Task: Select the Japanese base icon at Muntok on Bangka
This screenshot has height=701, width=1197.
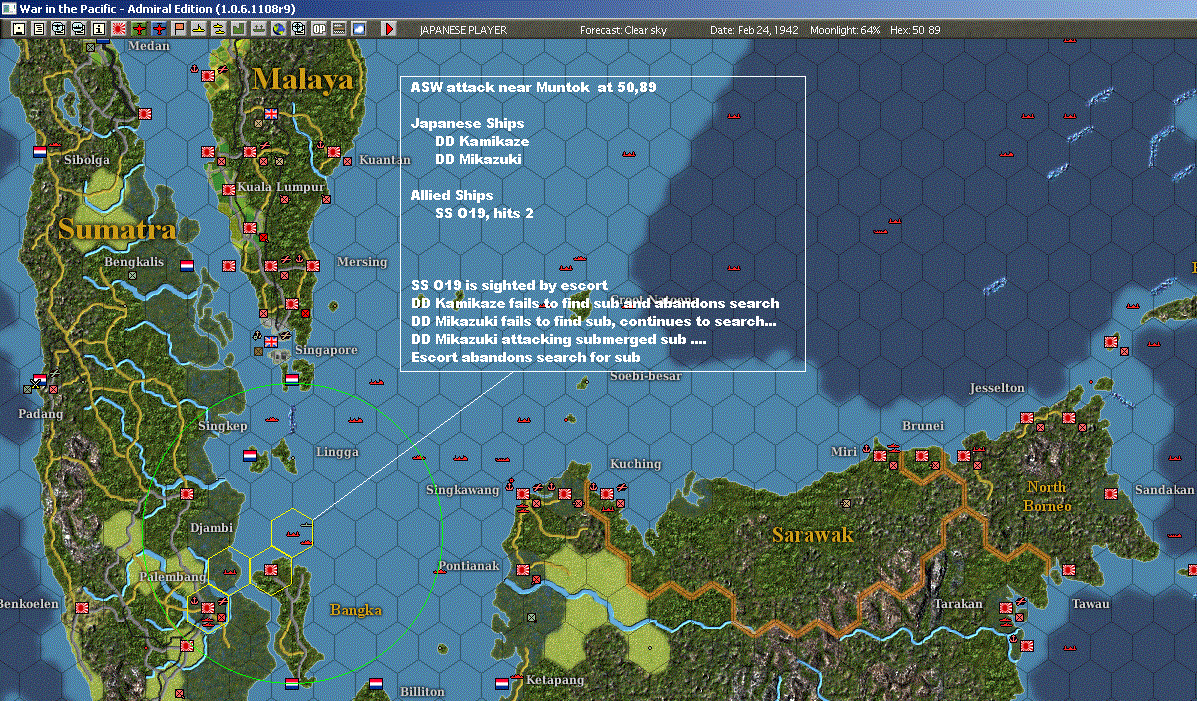Action: click(270, 570)
